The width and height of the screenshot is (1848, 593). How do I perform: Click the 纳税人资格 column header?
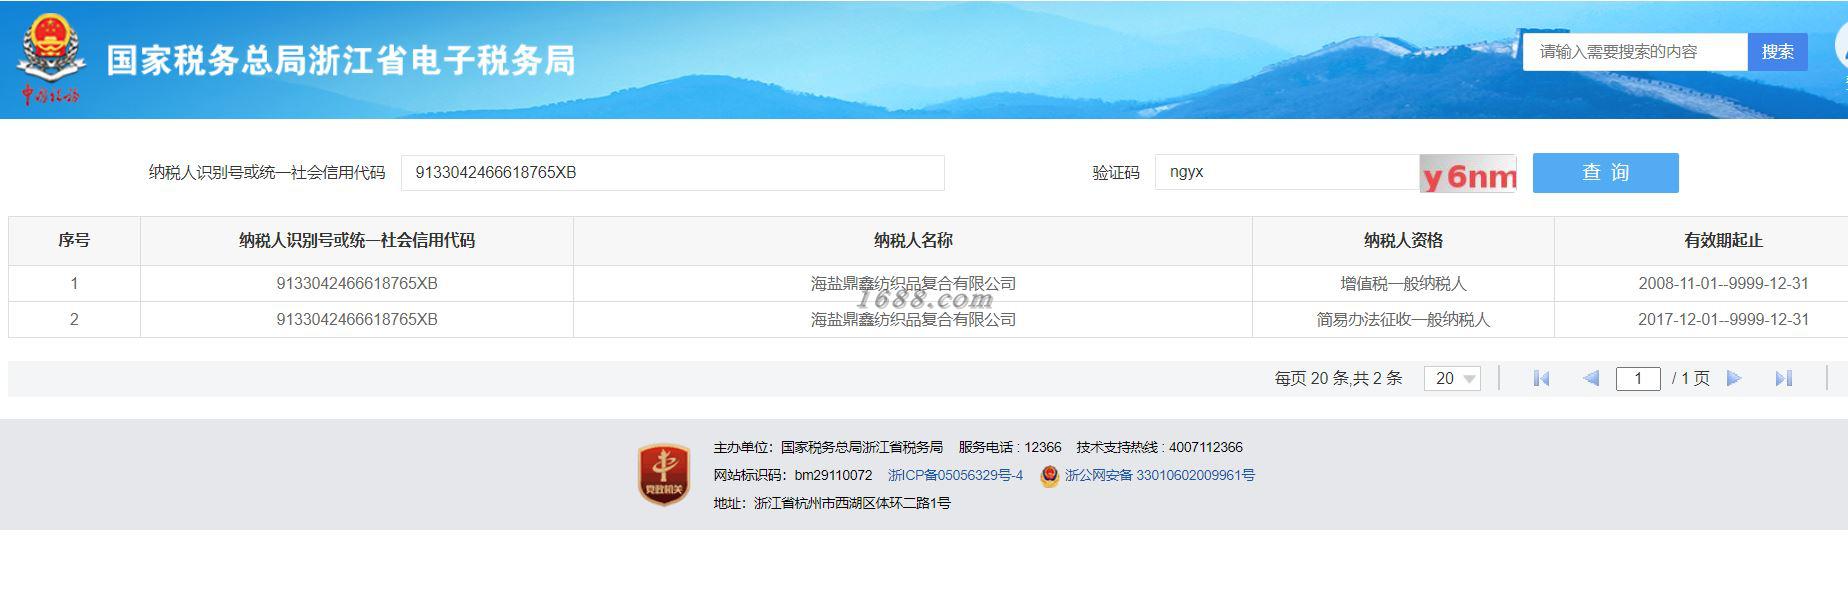pyautogui.click(x=1403, y=241)
